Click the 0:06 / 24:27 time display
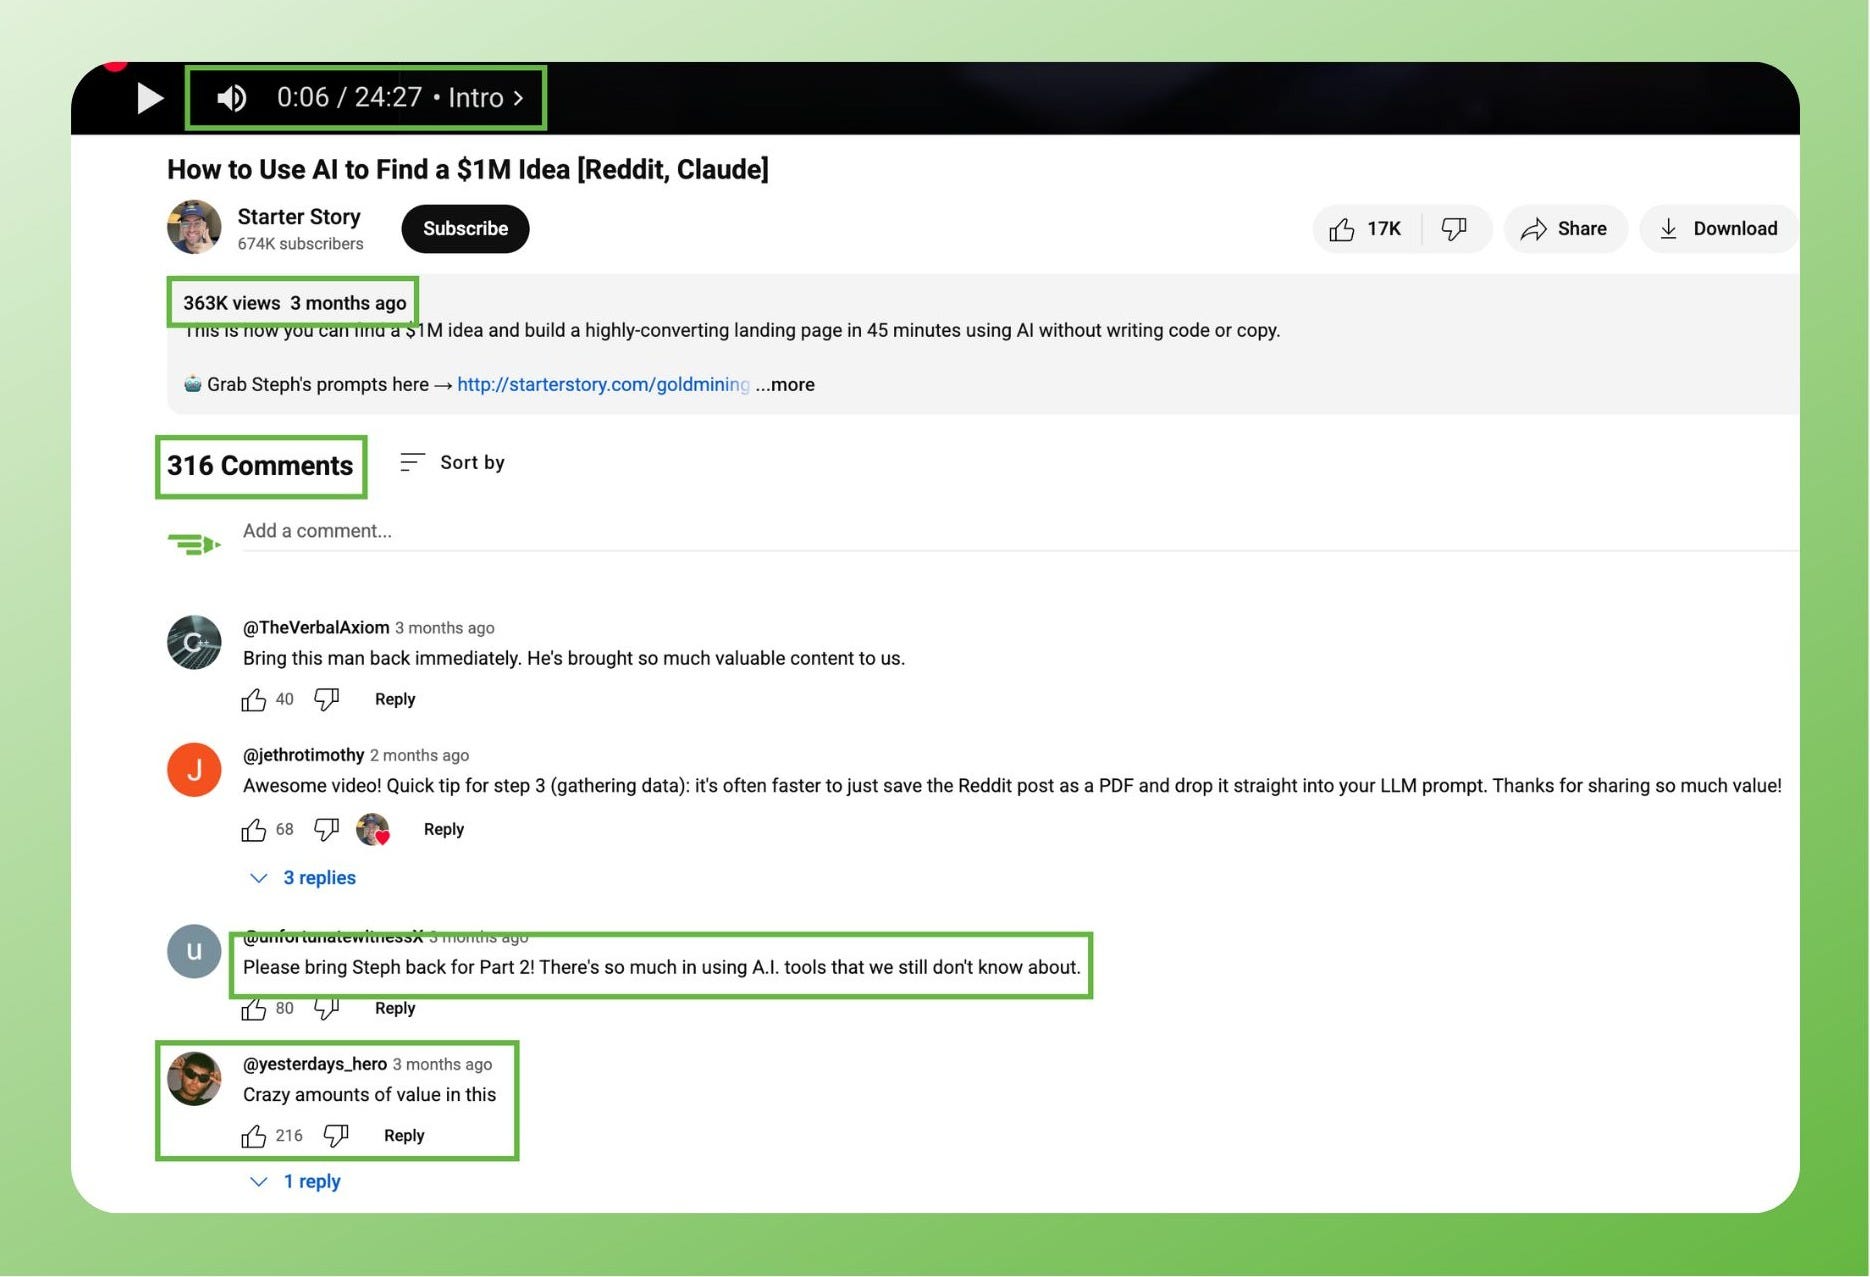 349,98
